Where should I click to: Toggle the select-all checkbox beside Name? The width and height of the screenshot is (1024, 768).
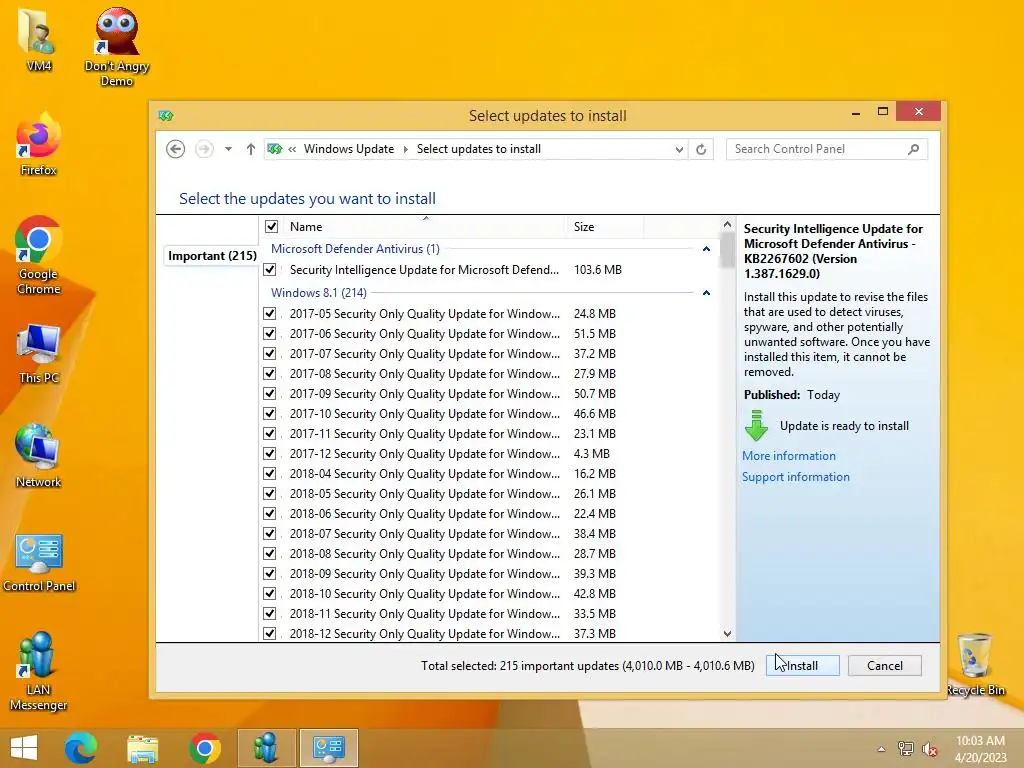click(x=271, y=227)
